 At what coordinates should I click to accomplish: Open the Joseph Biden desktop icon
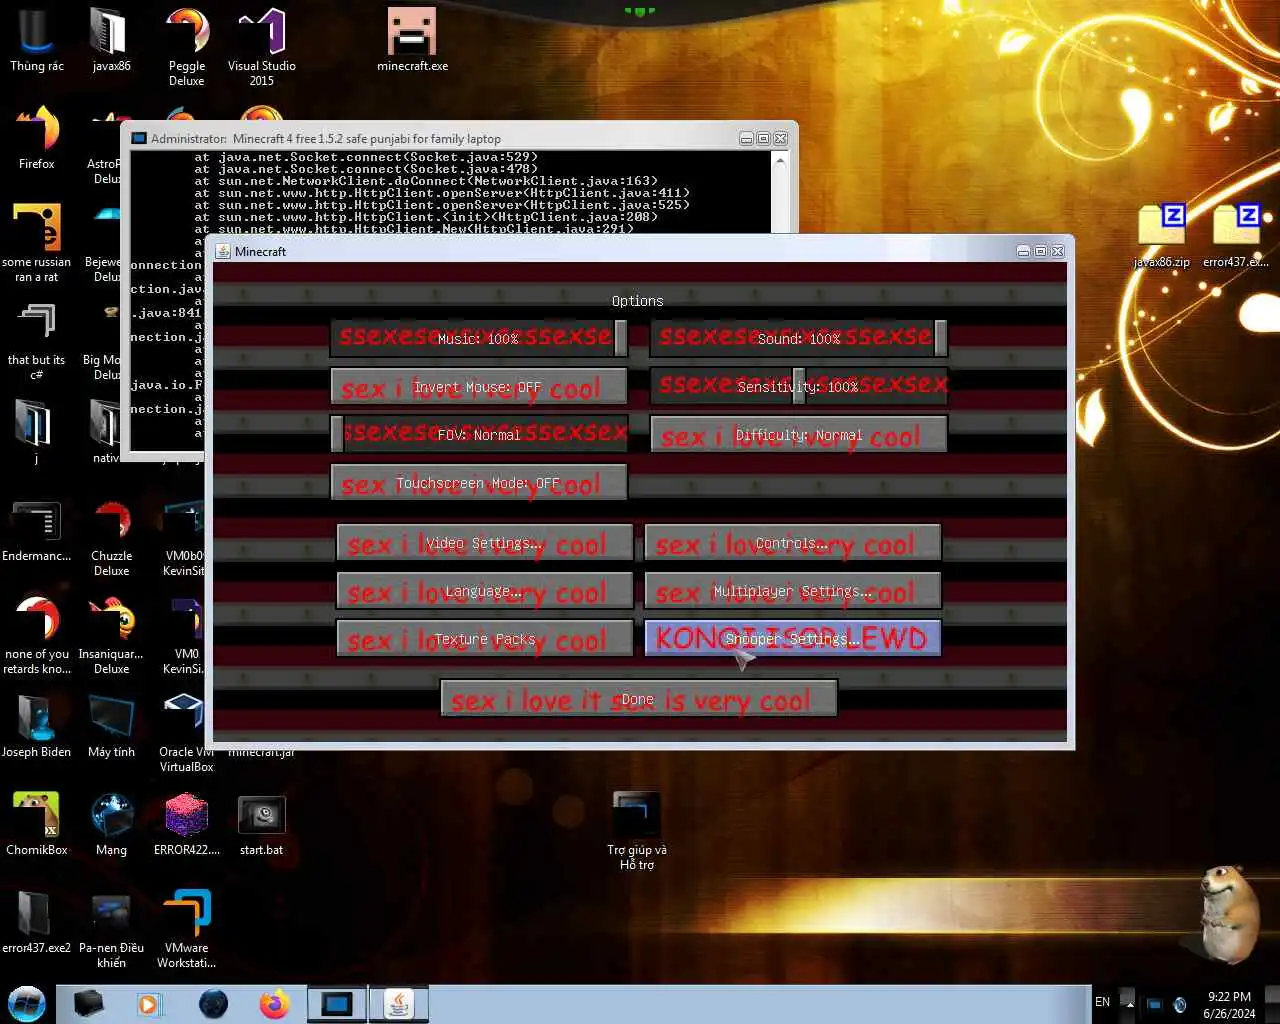point(36,726)
